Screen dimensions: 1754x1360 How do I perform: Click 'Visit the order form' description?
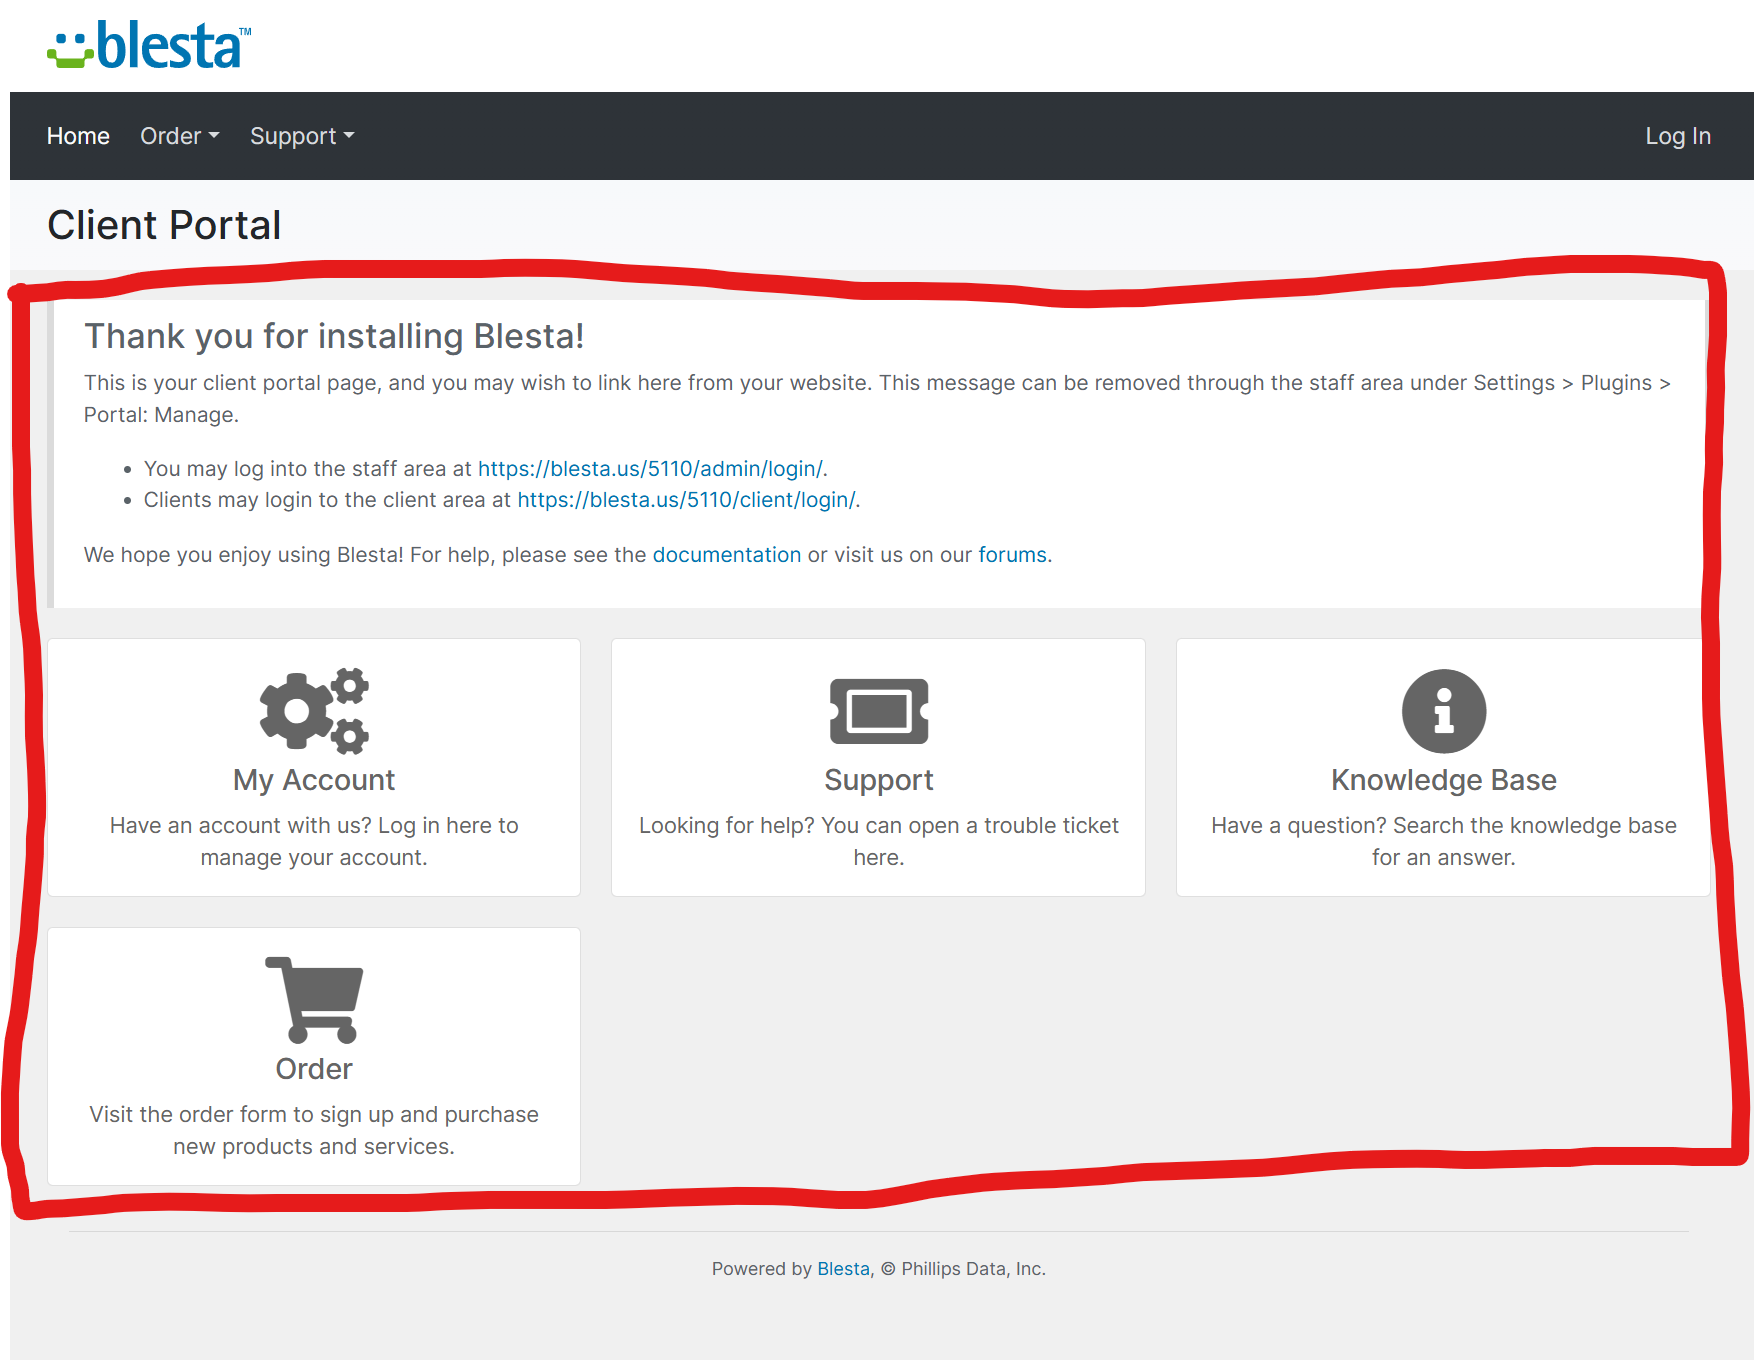coord(314,1131)
